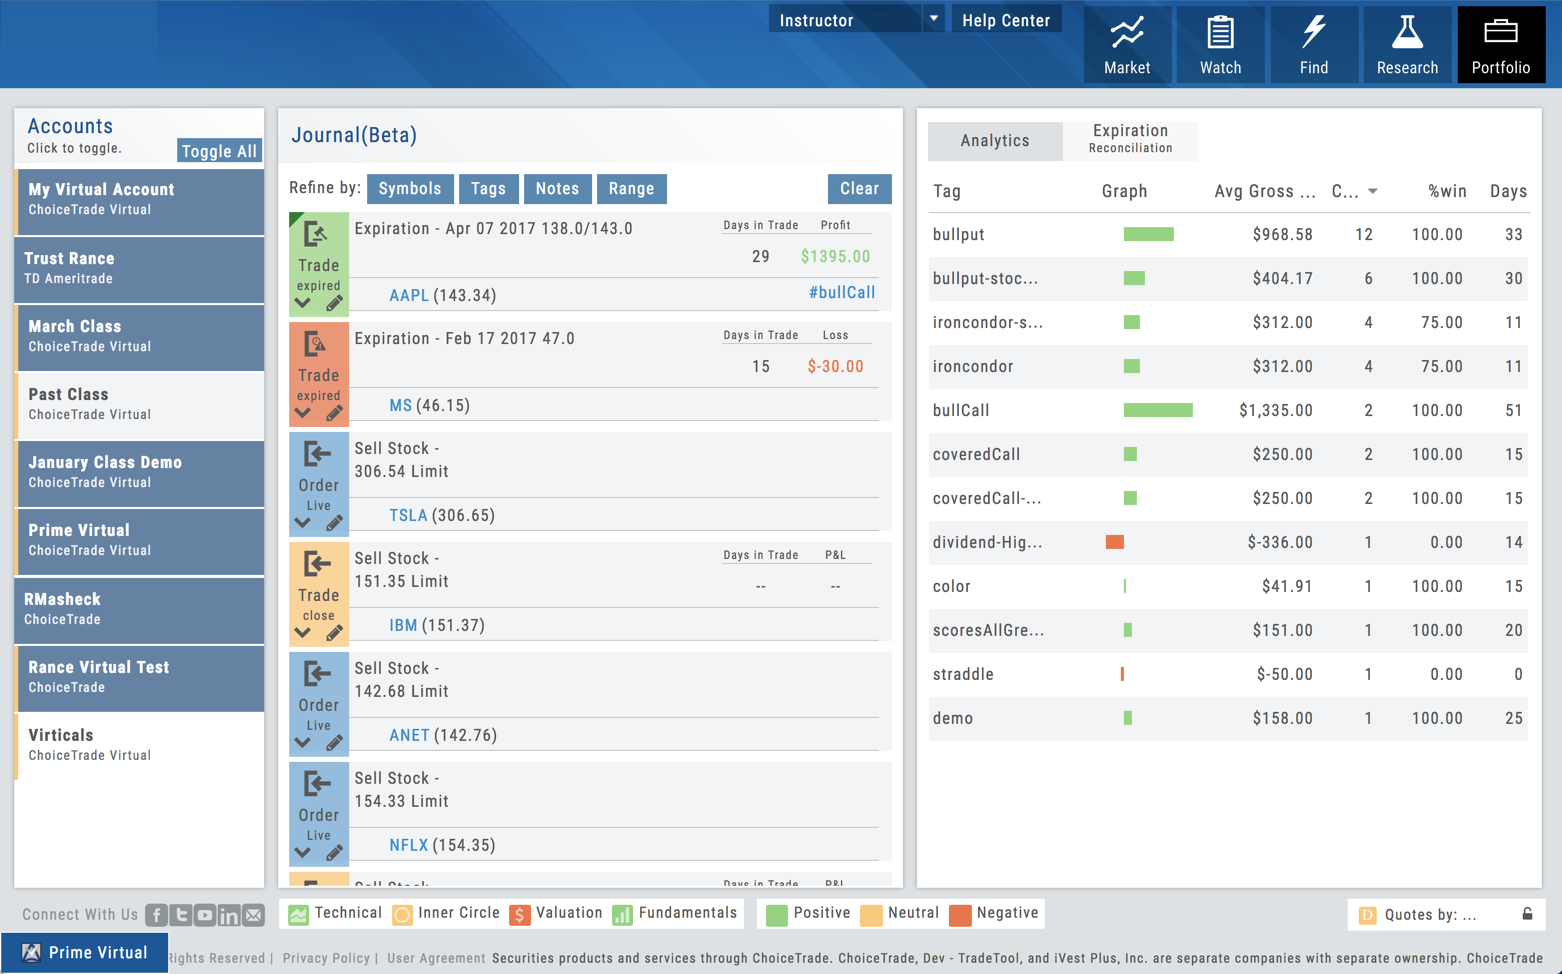
Task: Refine journal by Symbols
Action: (x=410, y=189)
